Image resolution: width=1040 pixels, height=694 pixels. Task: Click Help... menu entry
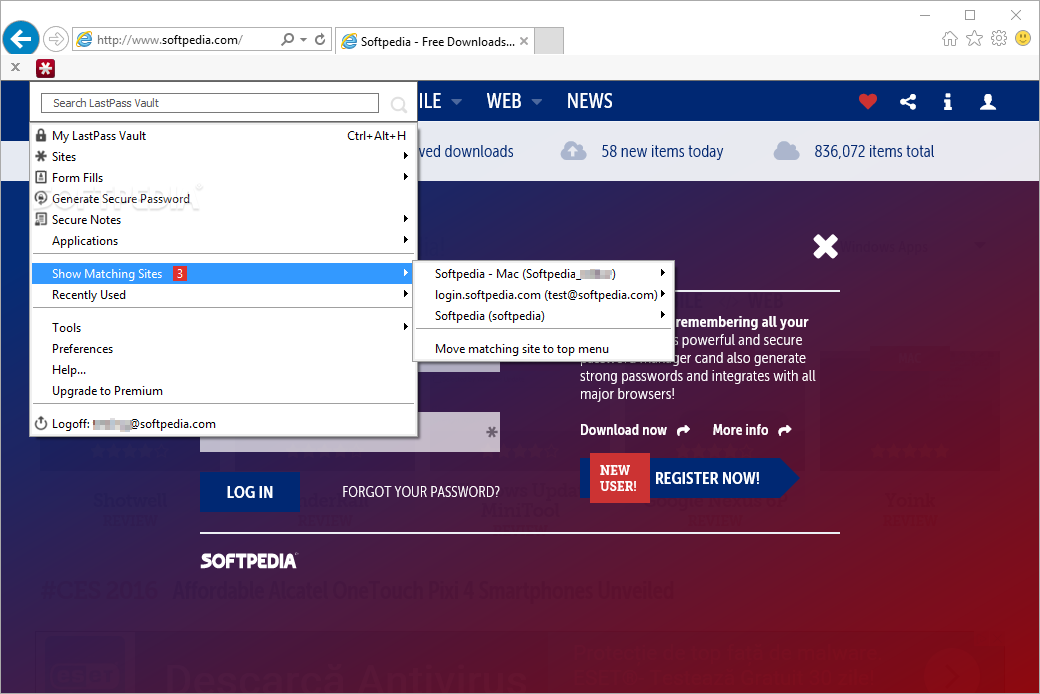[x=224, y=370]
